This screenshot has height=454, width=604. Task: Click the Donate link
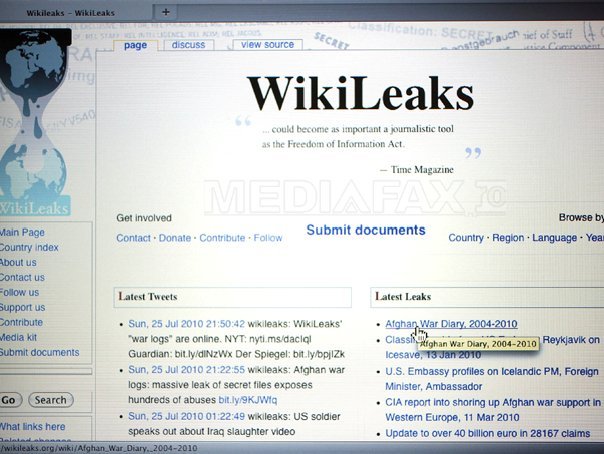(175, 238)
